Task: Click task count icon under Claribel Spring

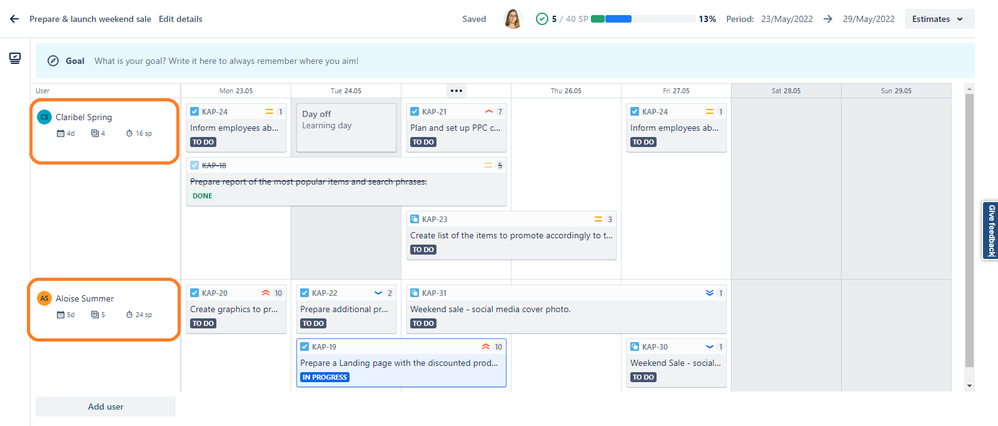Action: pyautogui.click(x=94, y=134)
